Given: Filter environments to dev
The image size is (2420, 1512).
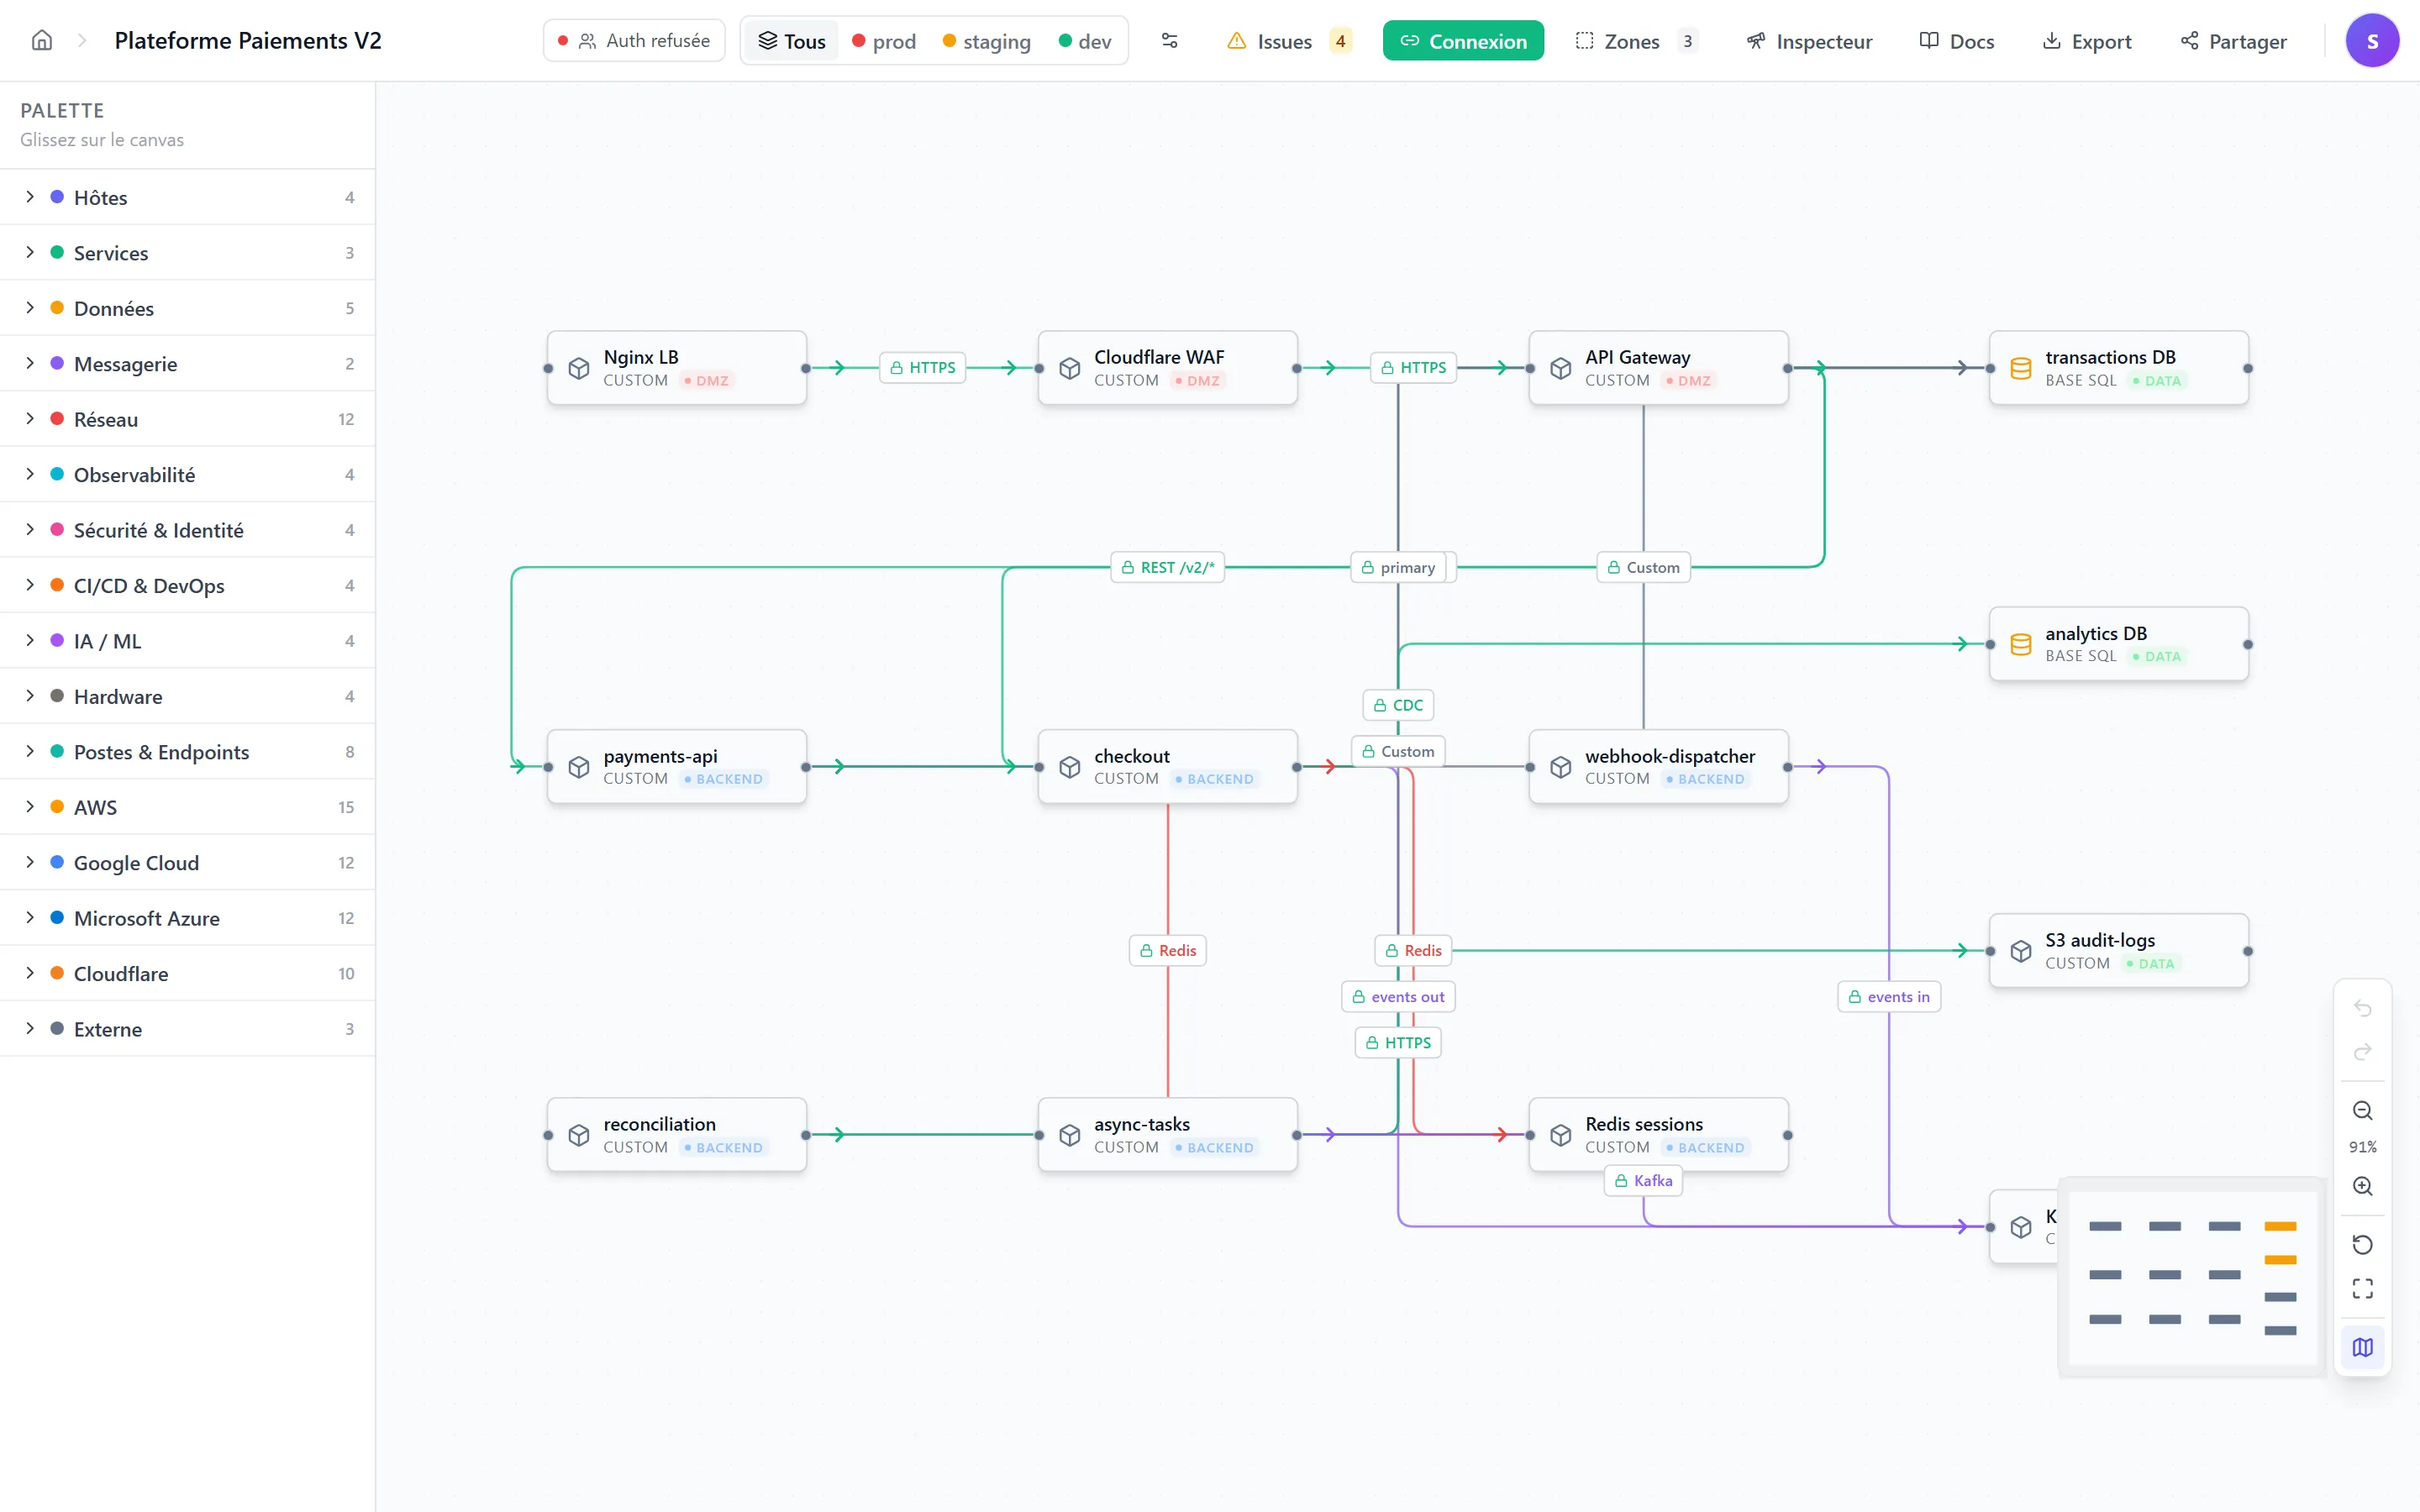Looking at the screenshot, I should [x=1085, y=41].
